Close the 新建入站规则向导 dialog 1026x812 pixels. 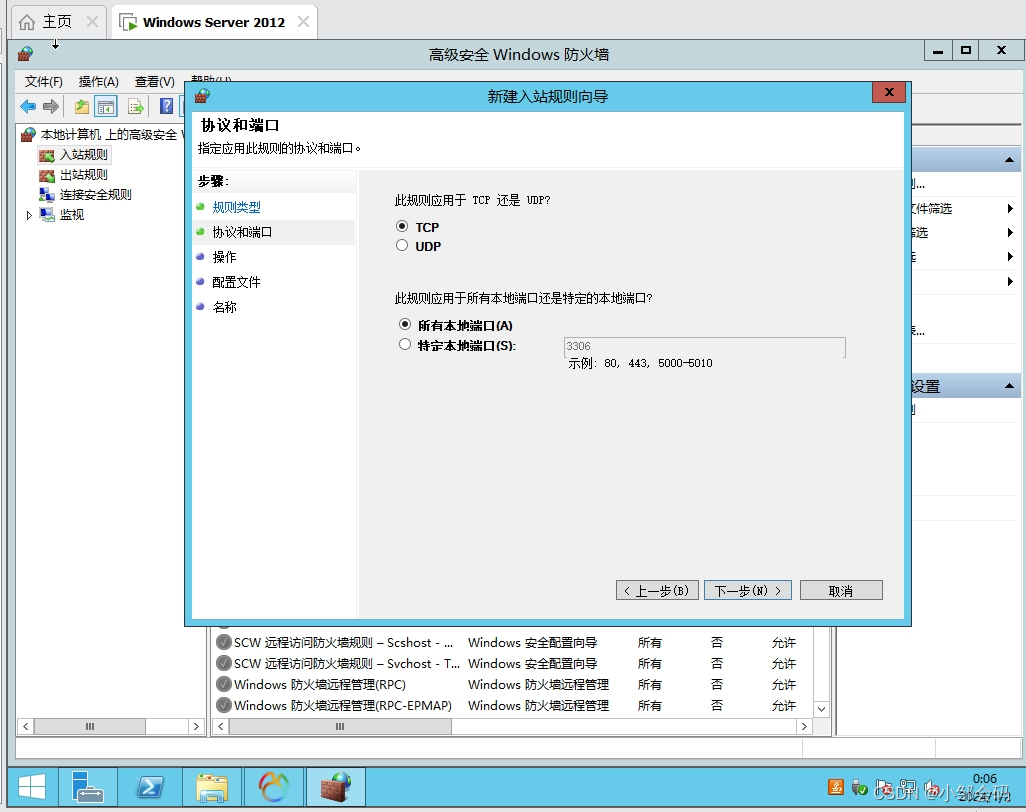[889, 92]
